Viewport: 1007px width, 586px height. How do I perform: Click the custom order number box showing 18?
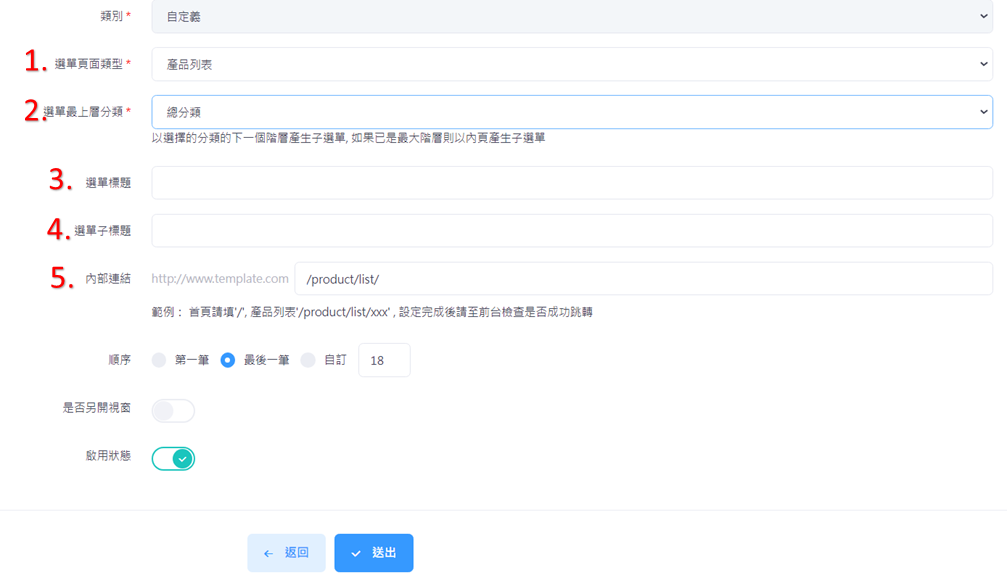(x=384, y=360)
